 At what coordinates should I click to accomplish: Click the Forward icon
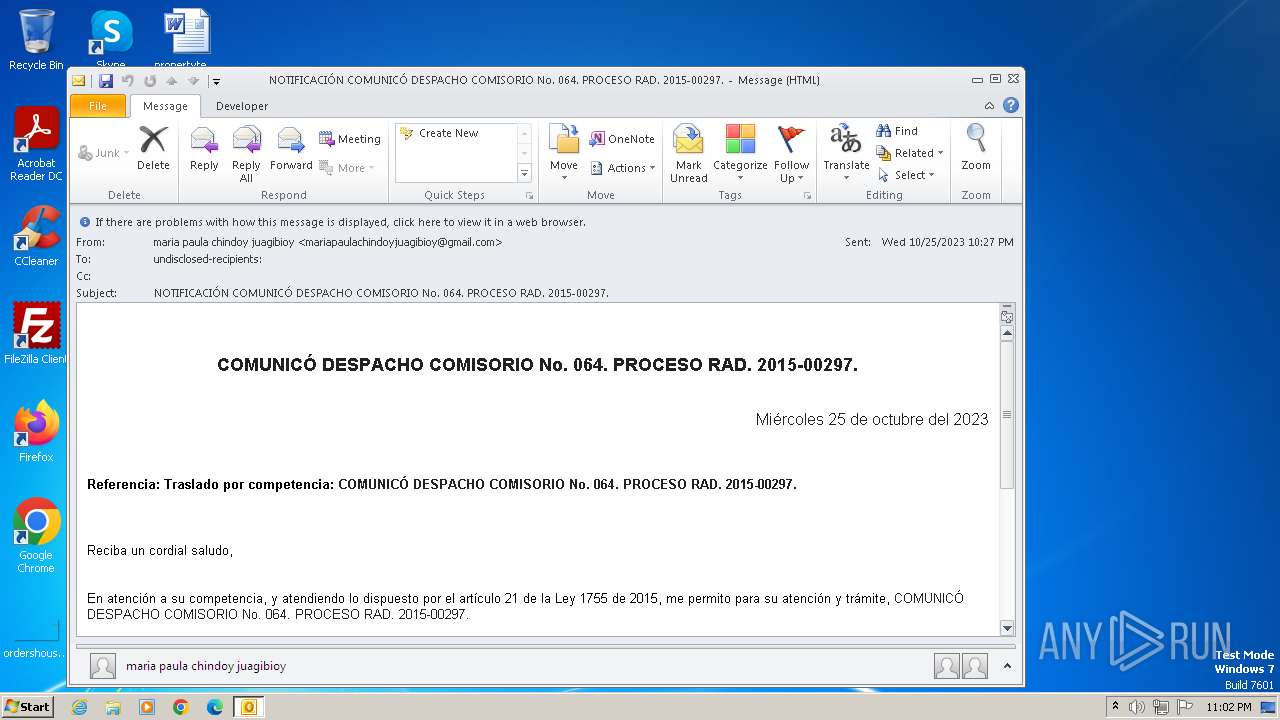click(x=291, y=148)
